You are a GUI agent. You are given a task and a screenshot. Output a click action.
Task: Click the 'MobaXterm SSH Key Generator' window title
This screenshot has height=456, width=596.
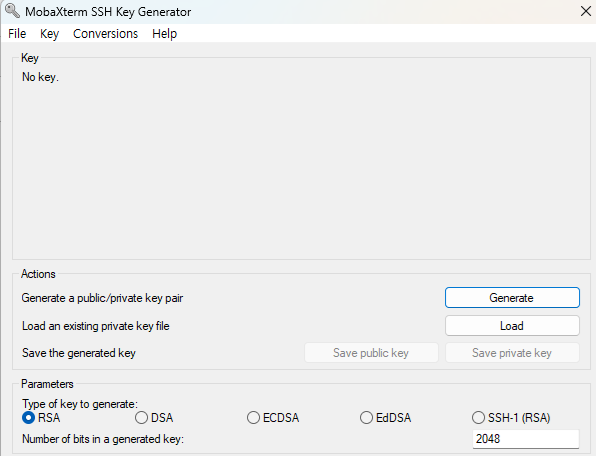[108, 12]
